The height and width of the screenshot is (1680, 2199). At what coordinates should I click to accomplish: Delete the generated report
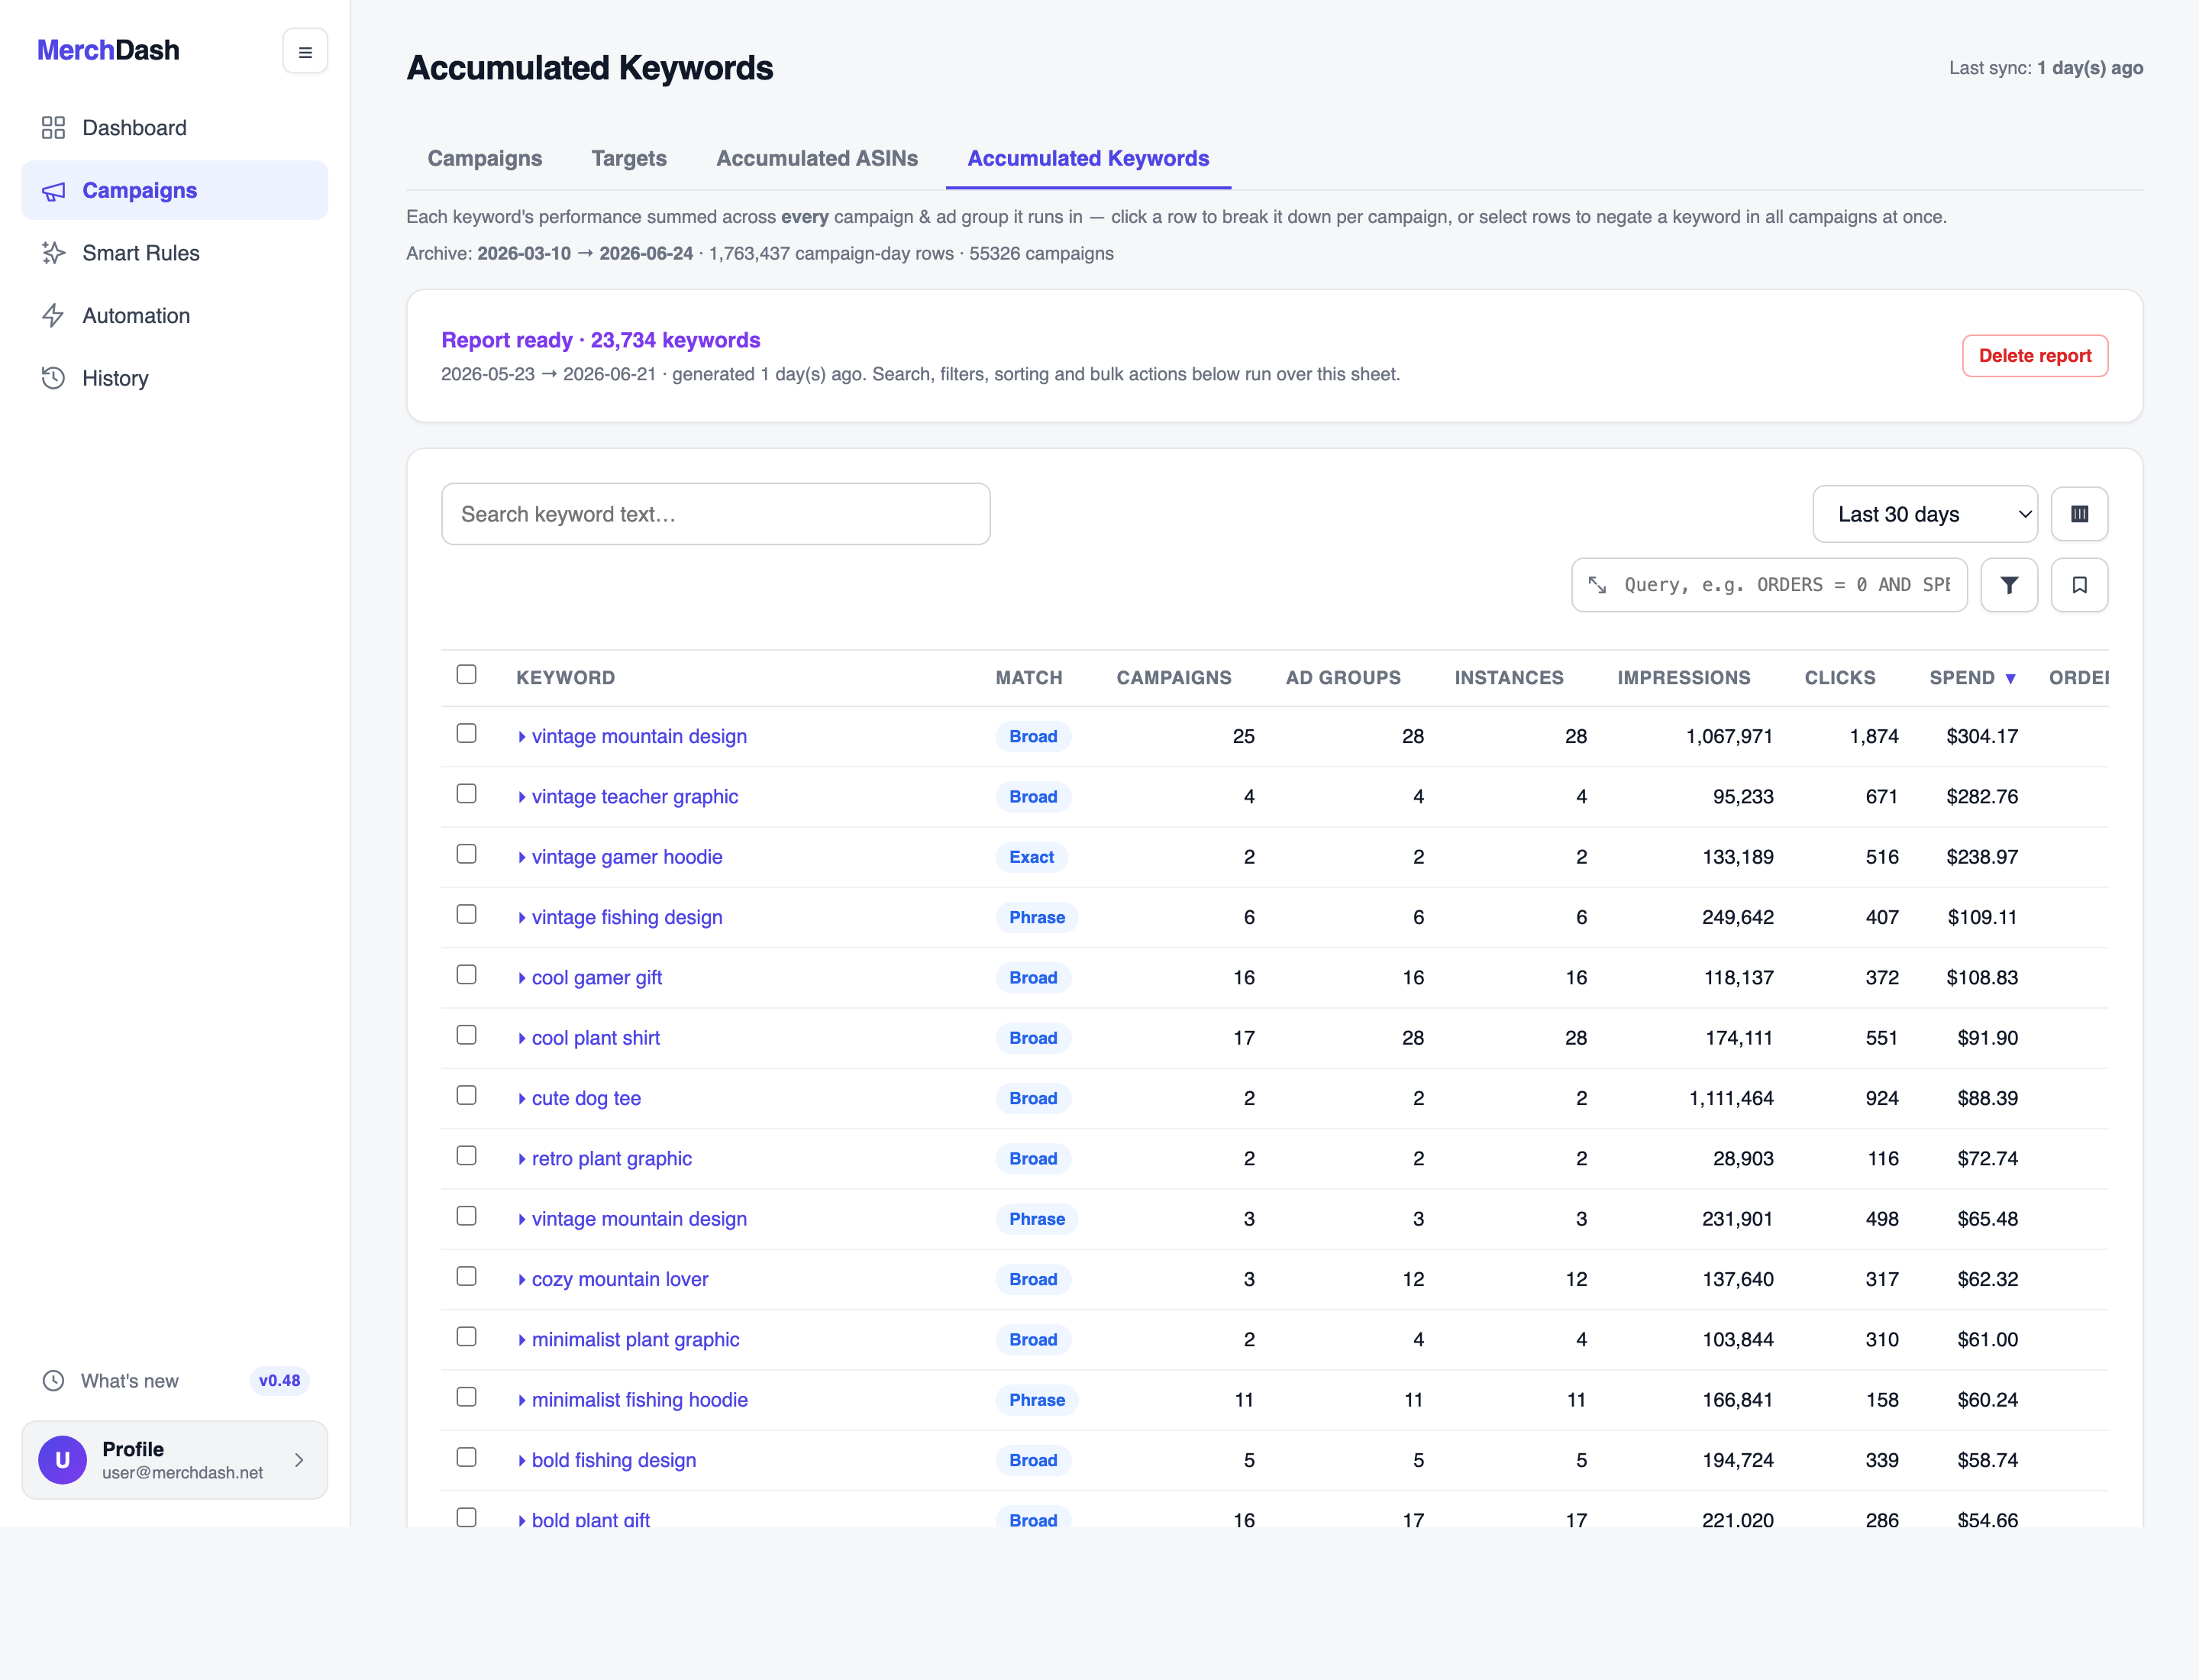click(x=2035, y=356)
